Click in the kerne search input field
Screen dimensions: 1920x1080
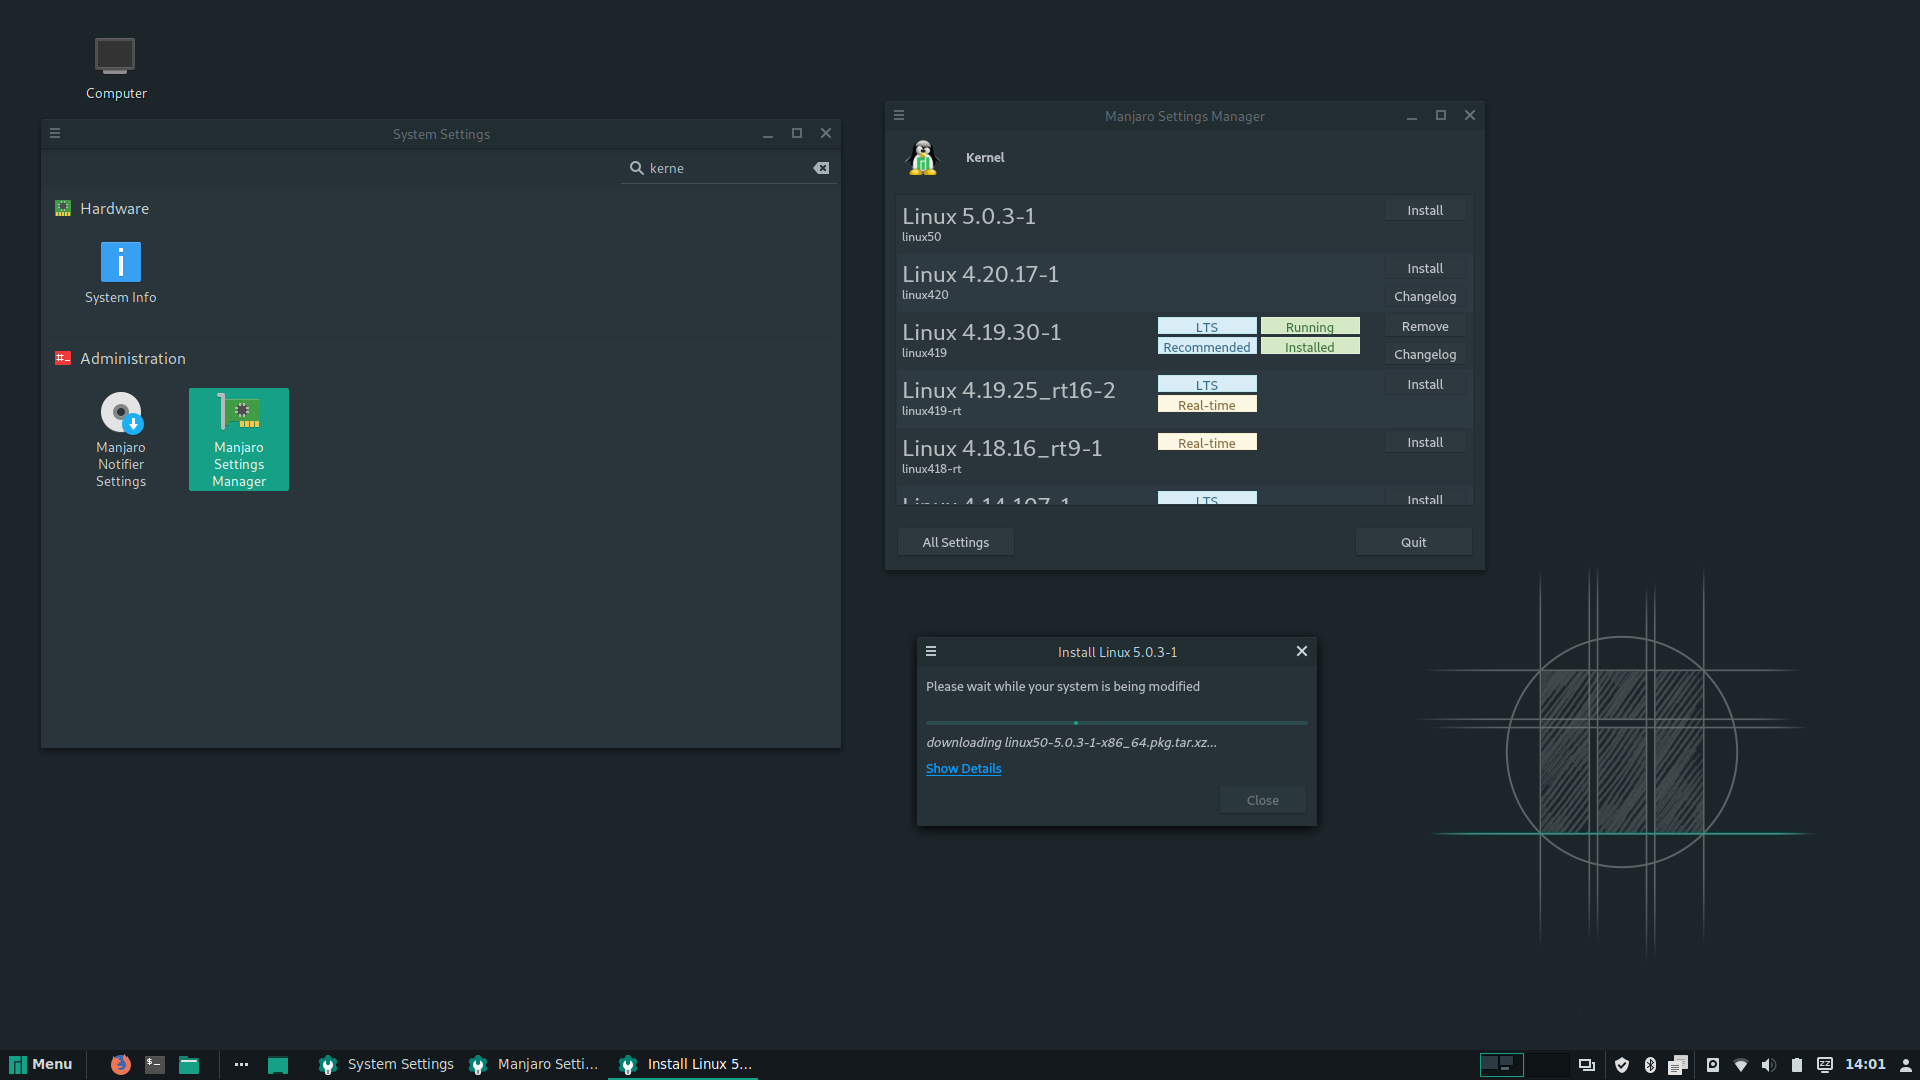click(x=730, y=168)
